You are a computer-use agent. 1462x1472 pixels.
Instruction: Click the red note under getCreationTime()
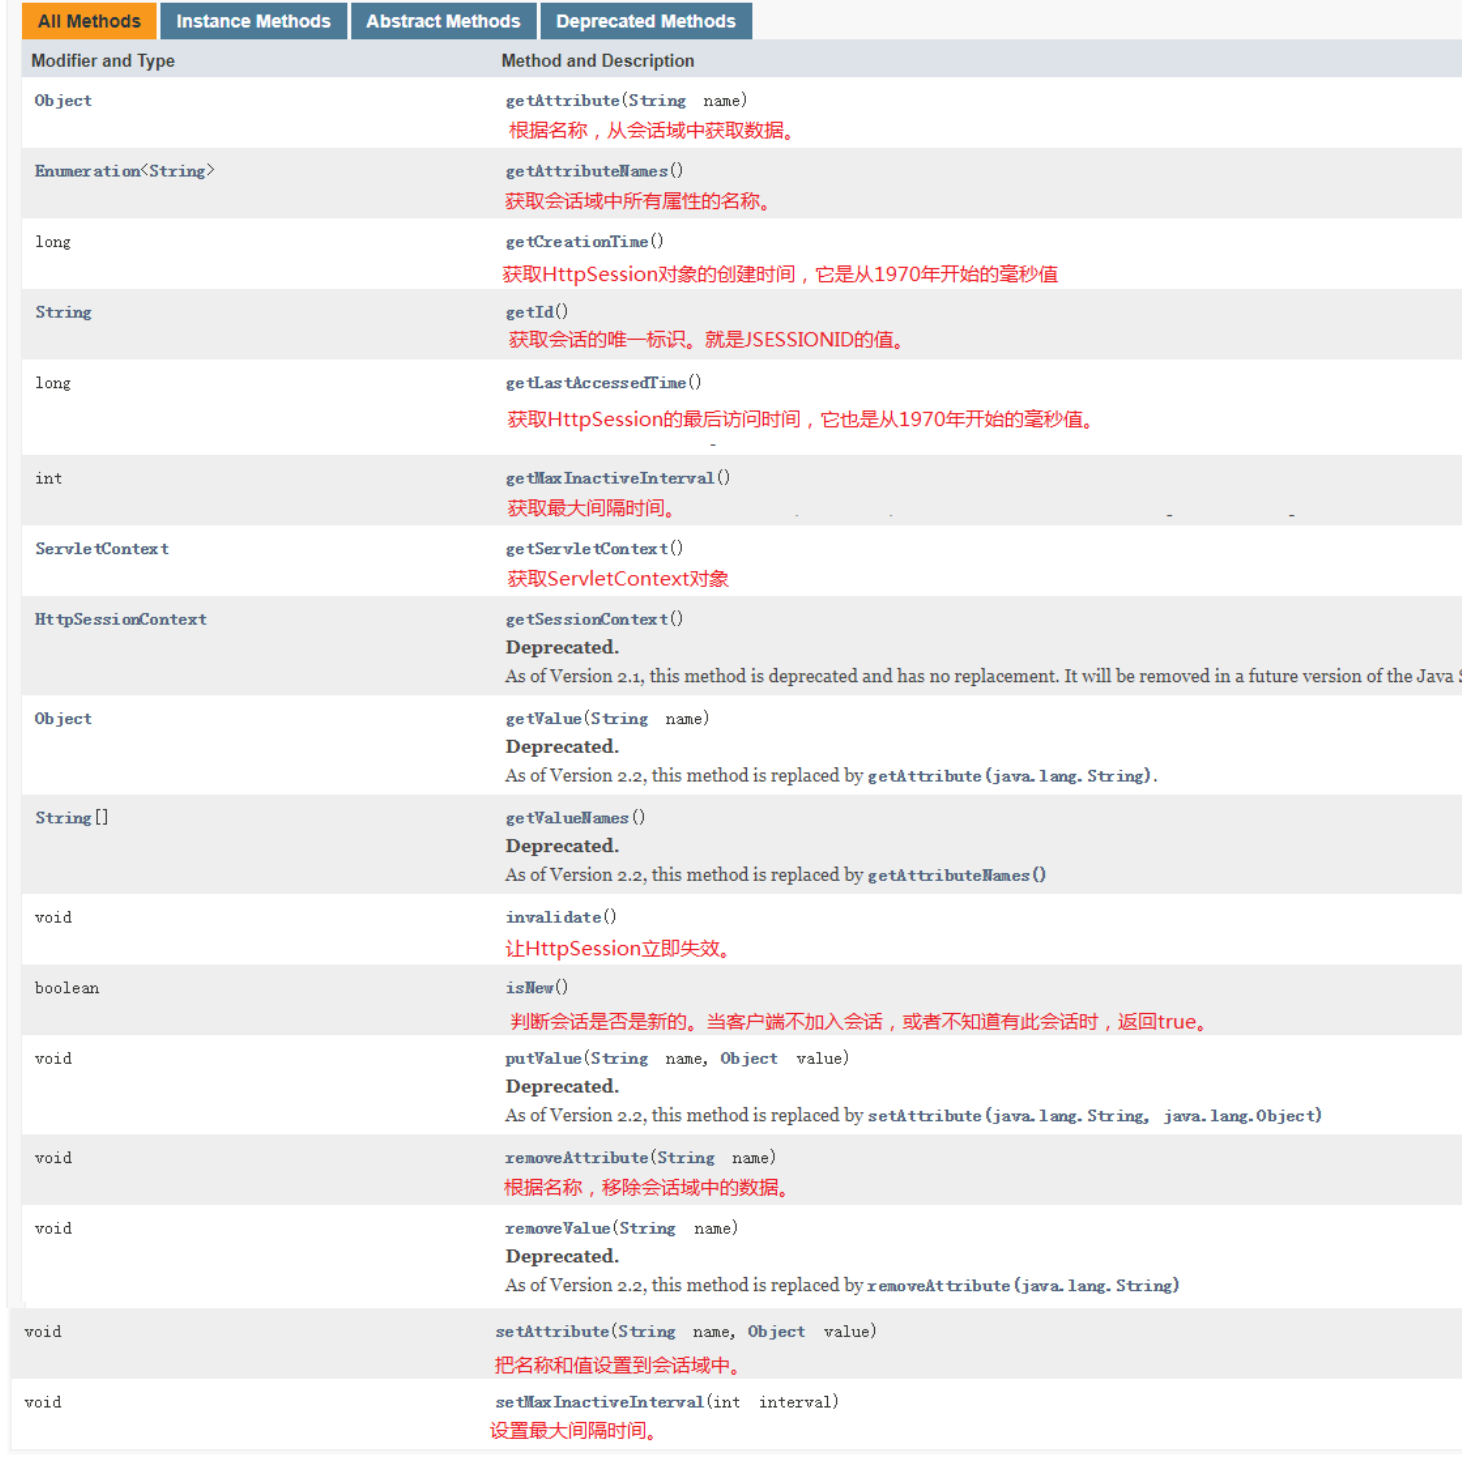click(780, 274)
